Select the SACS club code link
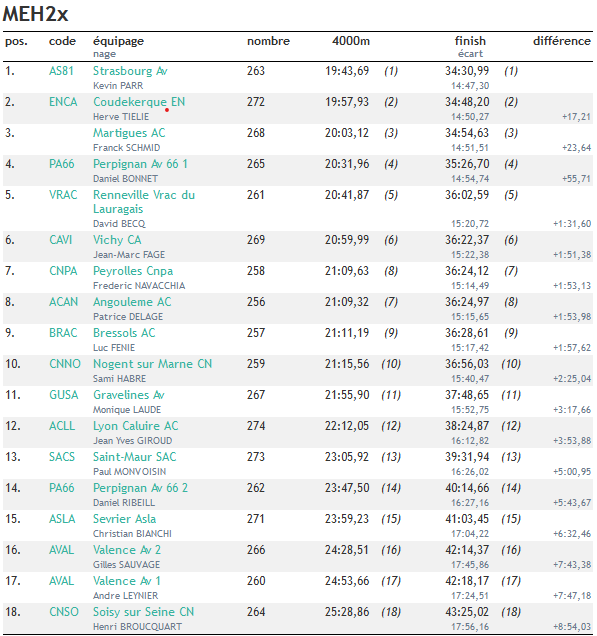Screen dimensions: 597x636 [62, 457]
